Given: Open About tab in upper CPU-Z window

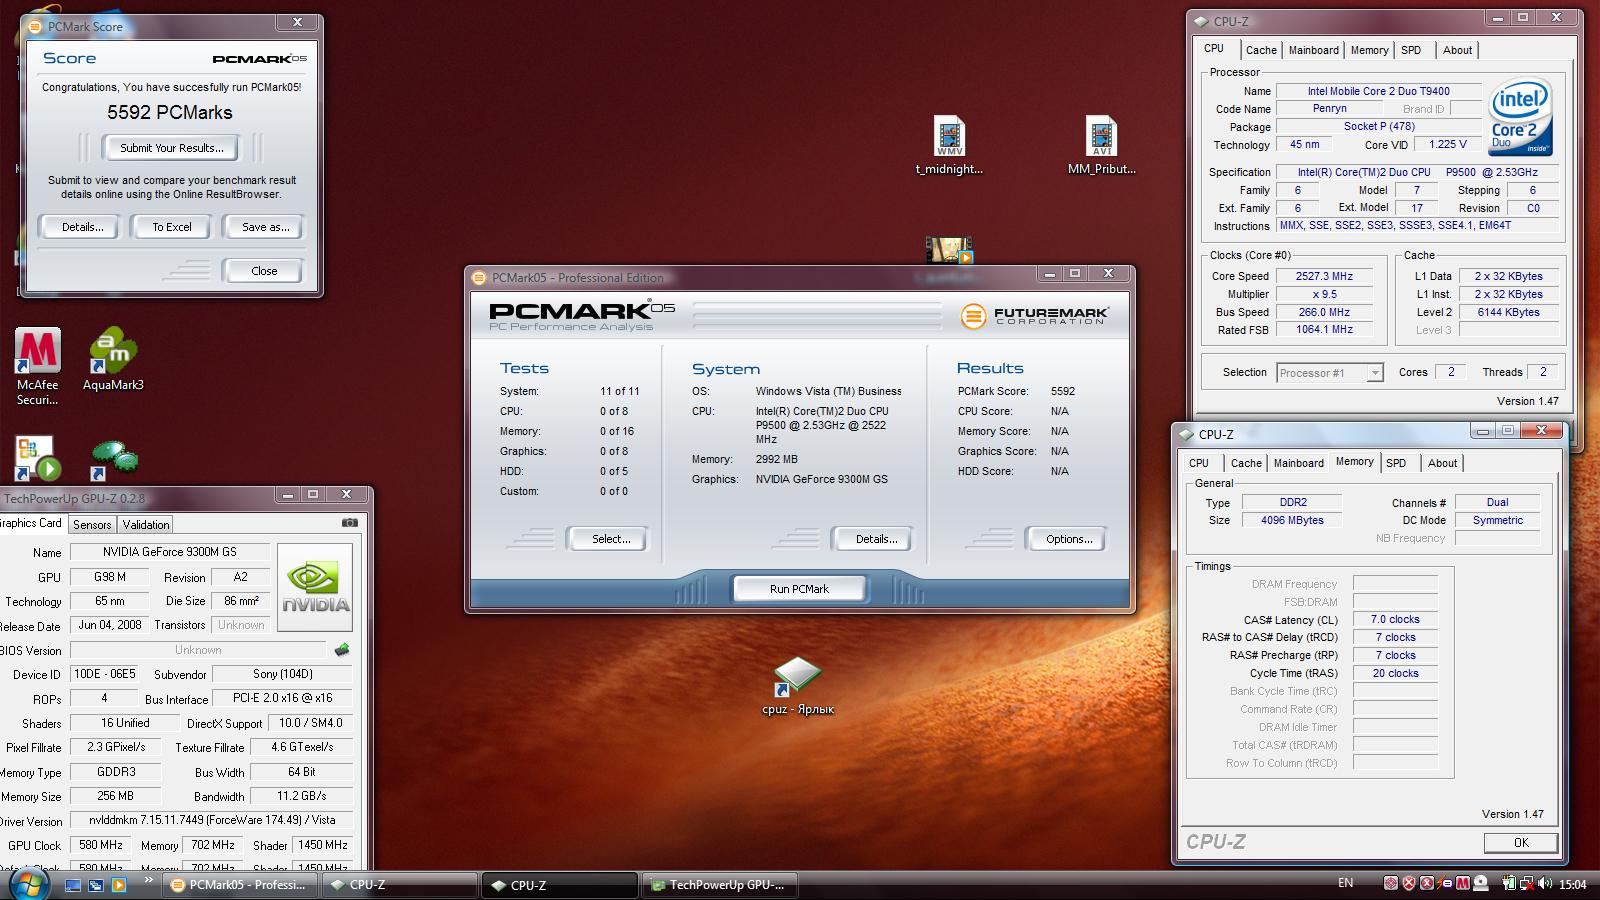Looking at the screenshot, I should tap(1457, 50).
